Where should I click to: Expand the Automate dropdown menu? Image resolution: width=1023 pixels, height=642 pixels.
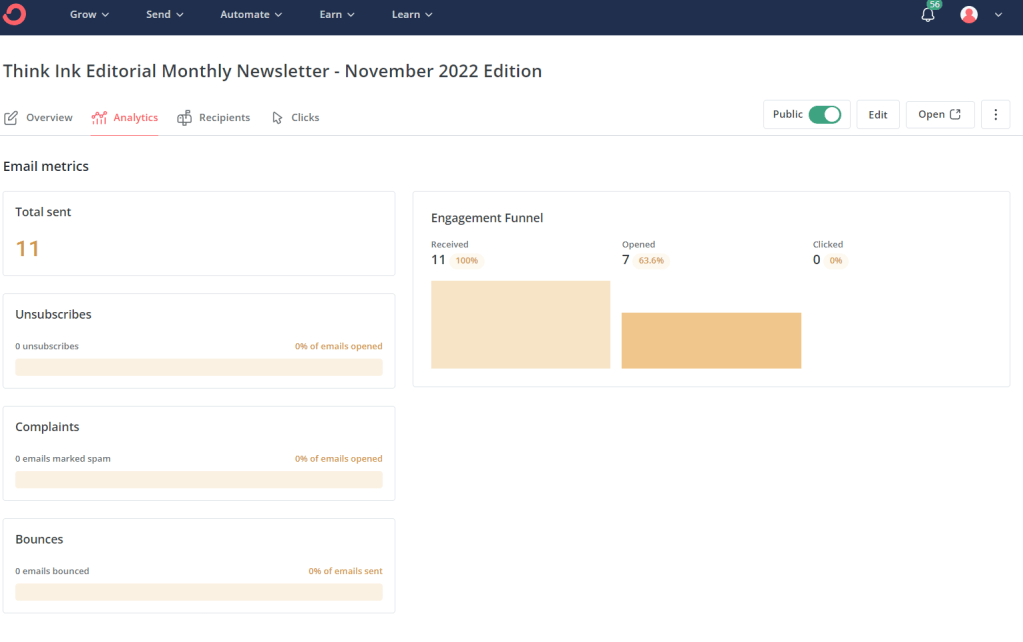point(251,15)
